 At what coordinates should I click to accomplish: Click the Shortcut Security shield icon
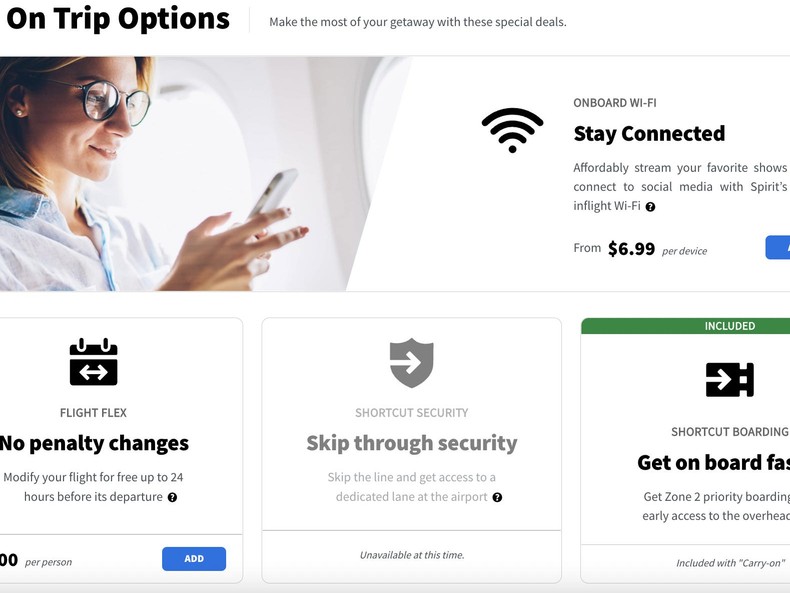412,363
